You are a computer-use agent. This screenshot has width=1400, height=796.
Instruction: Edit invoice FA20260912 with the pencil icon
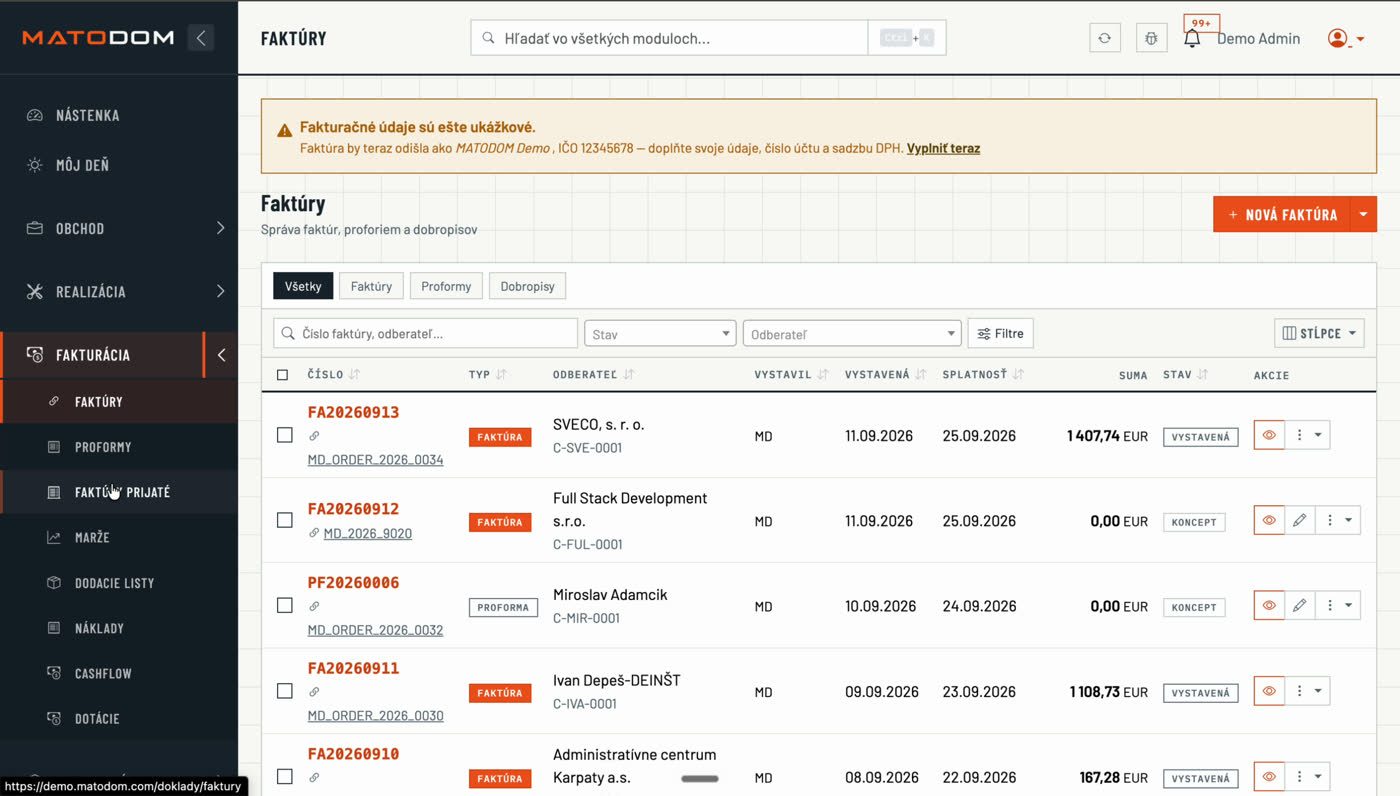(x=1299, y=520)
